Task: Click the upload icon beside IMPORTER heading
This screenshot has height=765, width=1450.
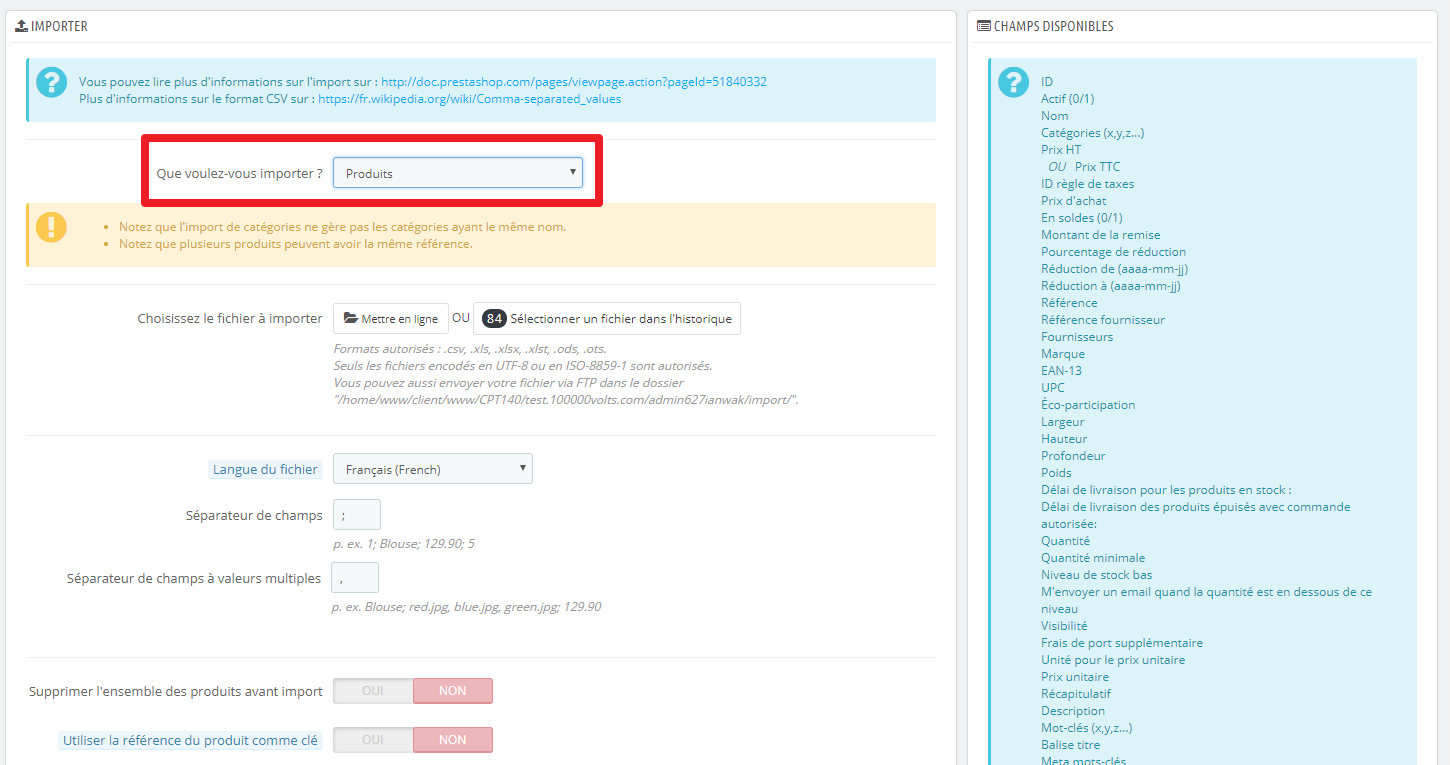Action: (21, 26)
